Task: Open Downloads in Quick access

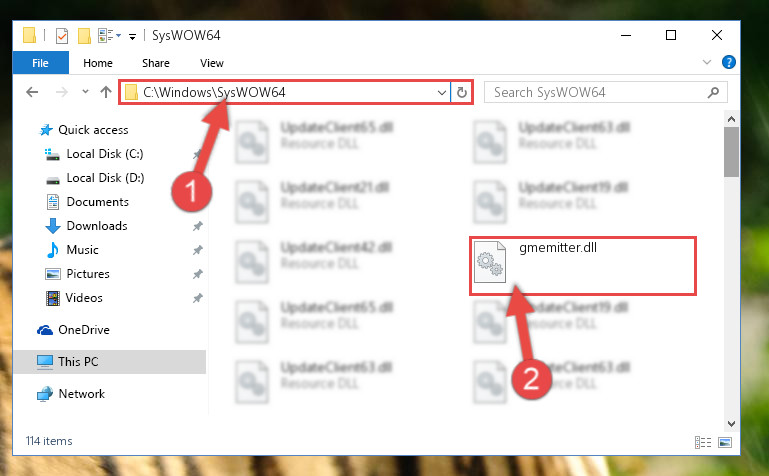Action: pos(97,225)
